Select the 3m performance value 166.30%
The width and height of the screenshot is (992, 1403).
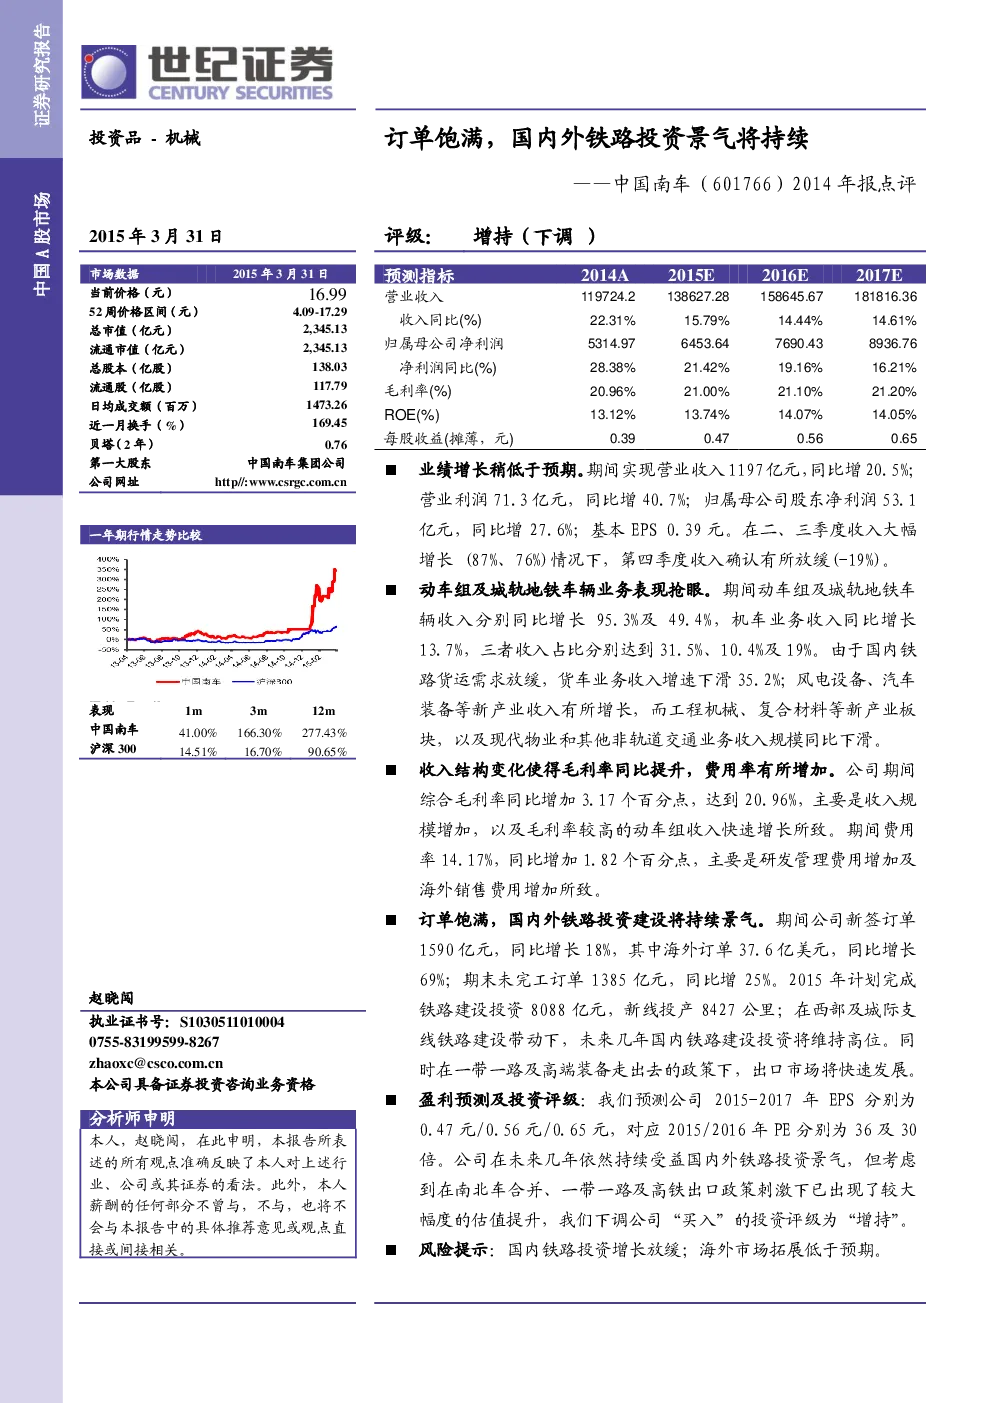coord(259,733)
